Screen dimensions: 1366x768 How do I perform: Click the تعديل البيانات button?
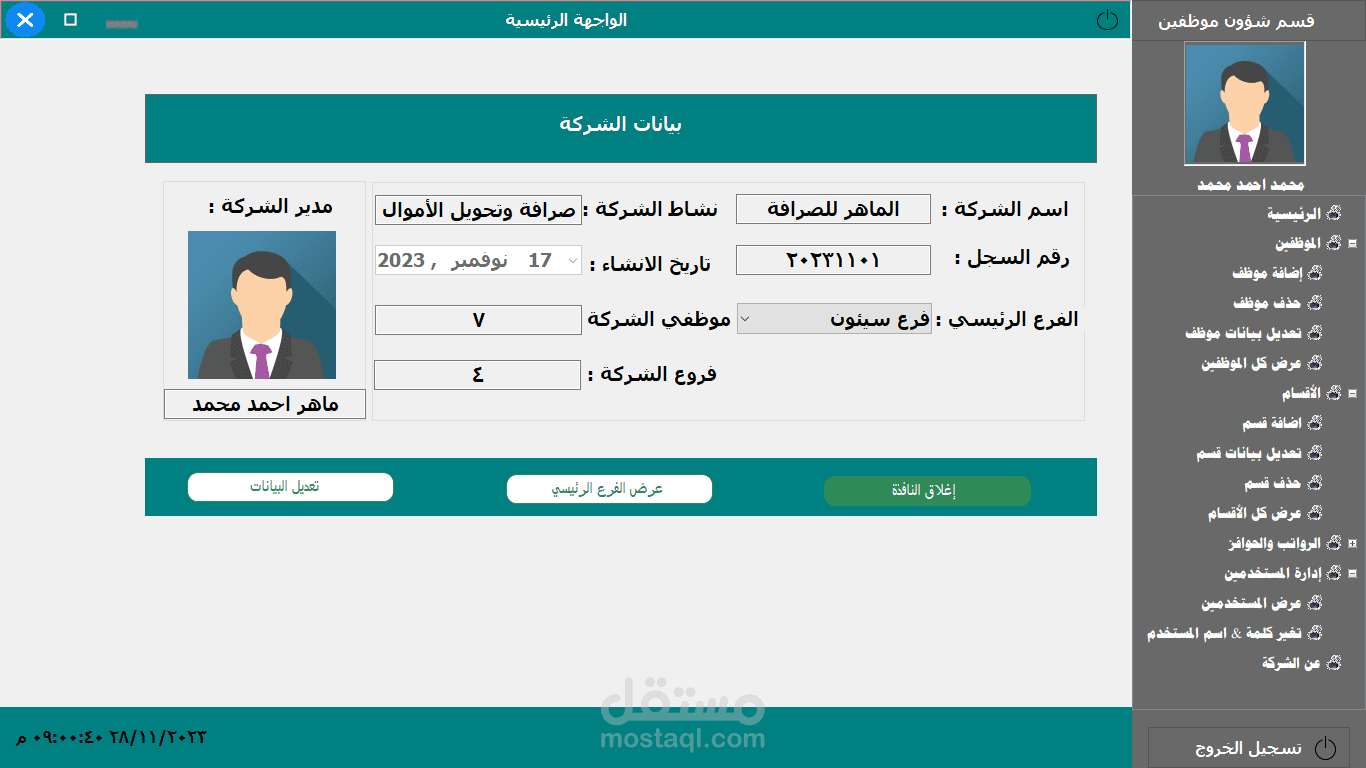[290, 487]
